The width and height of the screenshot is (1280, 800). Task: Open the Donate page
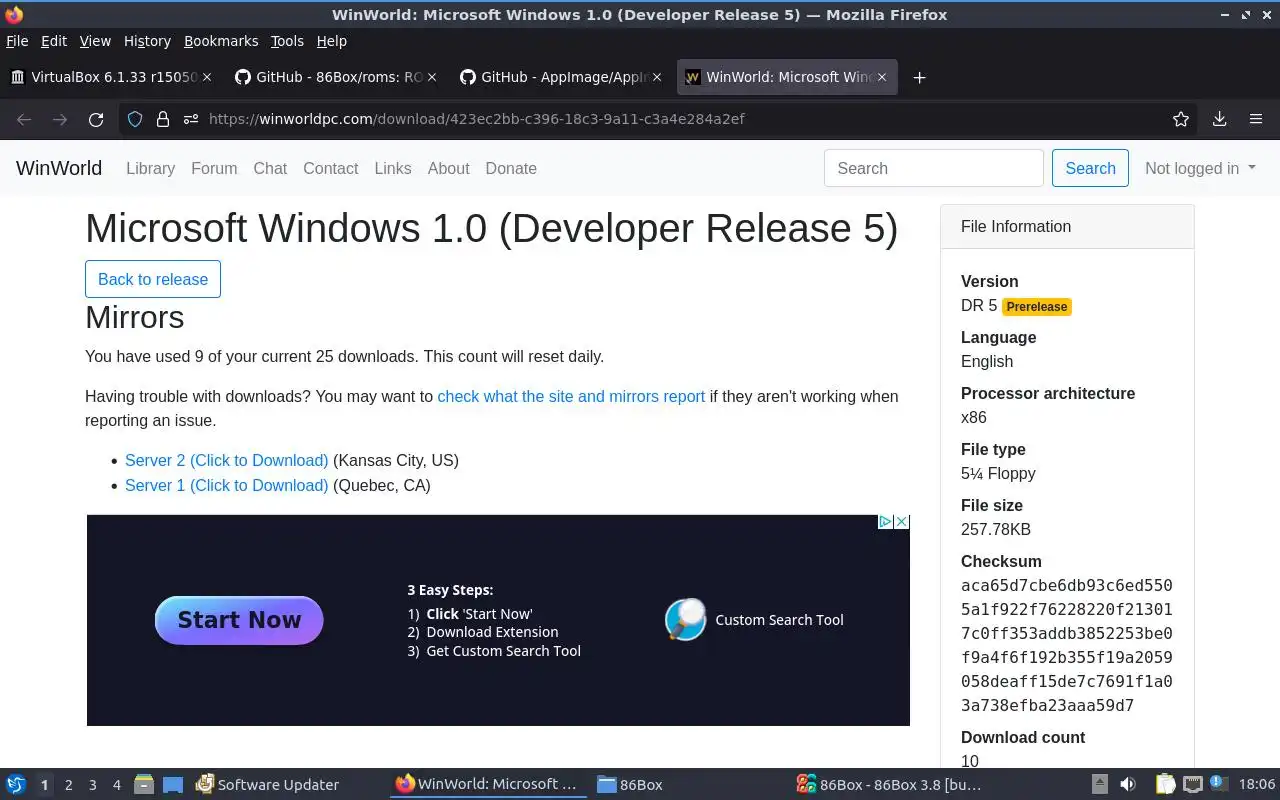pyautogui.click(x=511, y=168)
